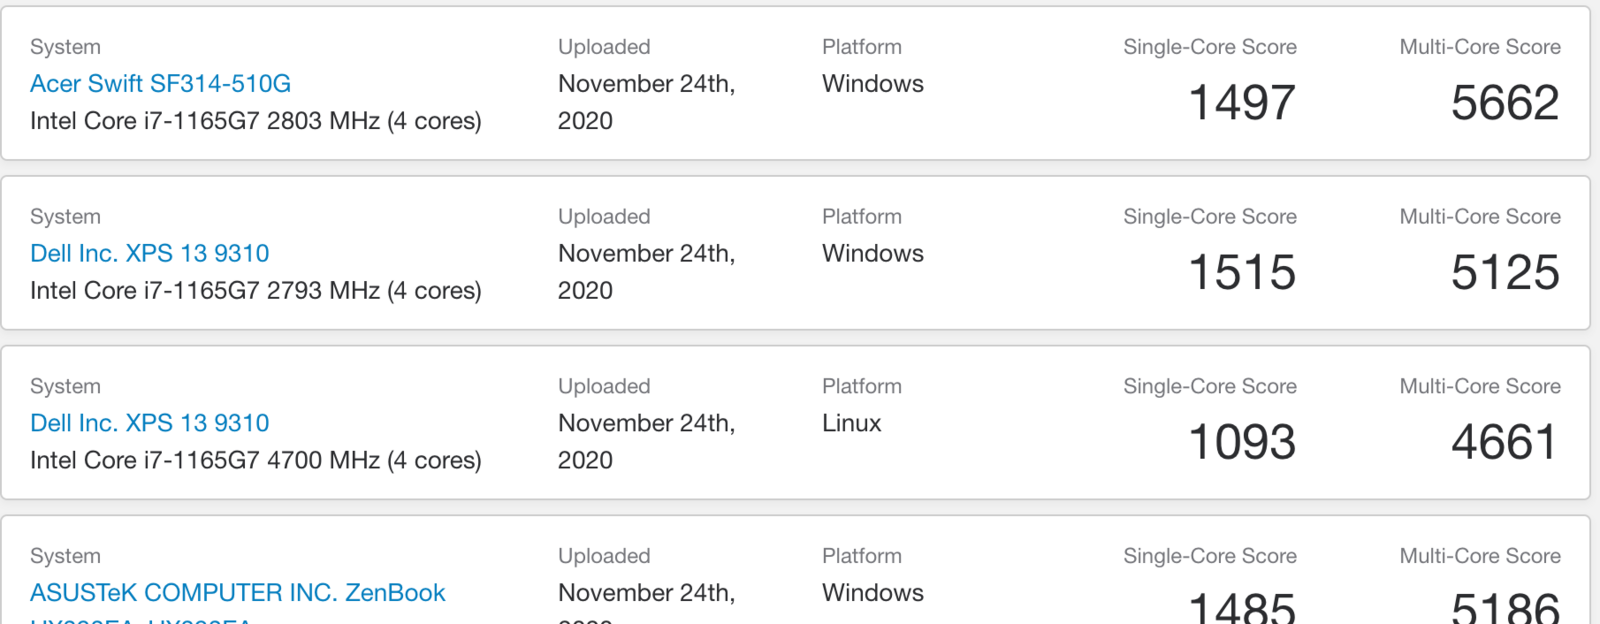Click the single-core score 1093
The height and width of the screenshot is (624, 1600).
click(x=1242, y=443)
